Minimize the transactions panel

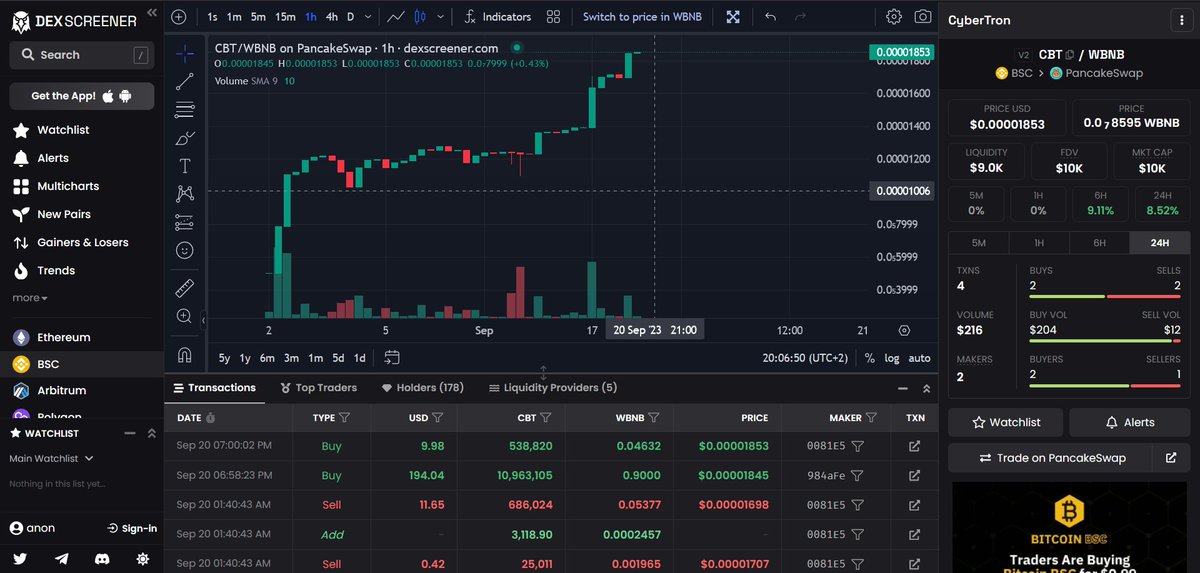(902, 388)
